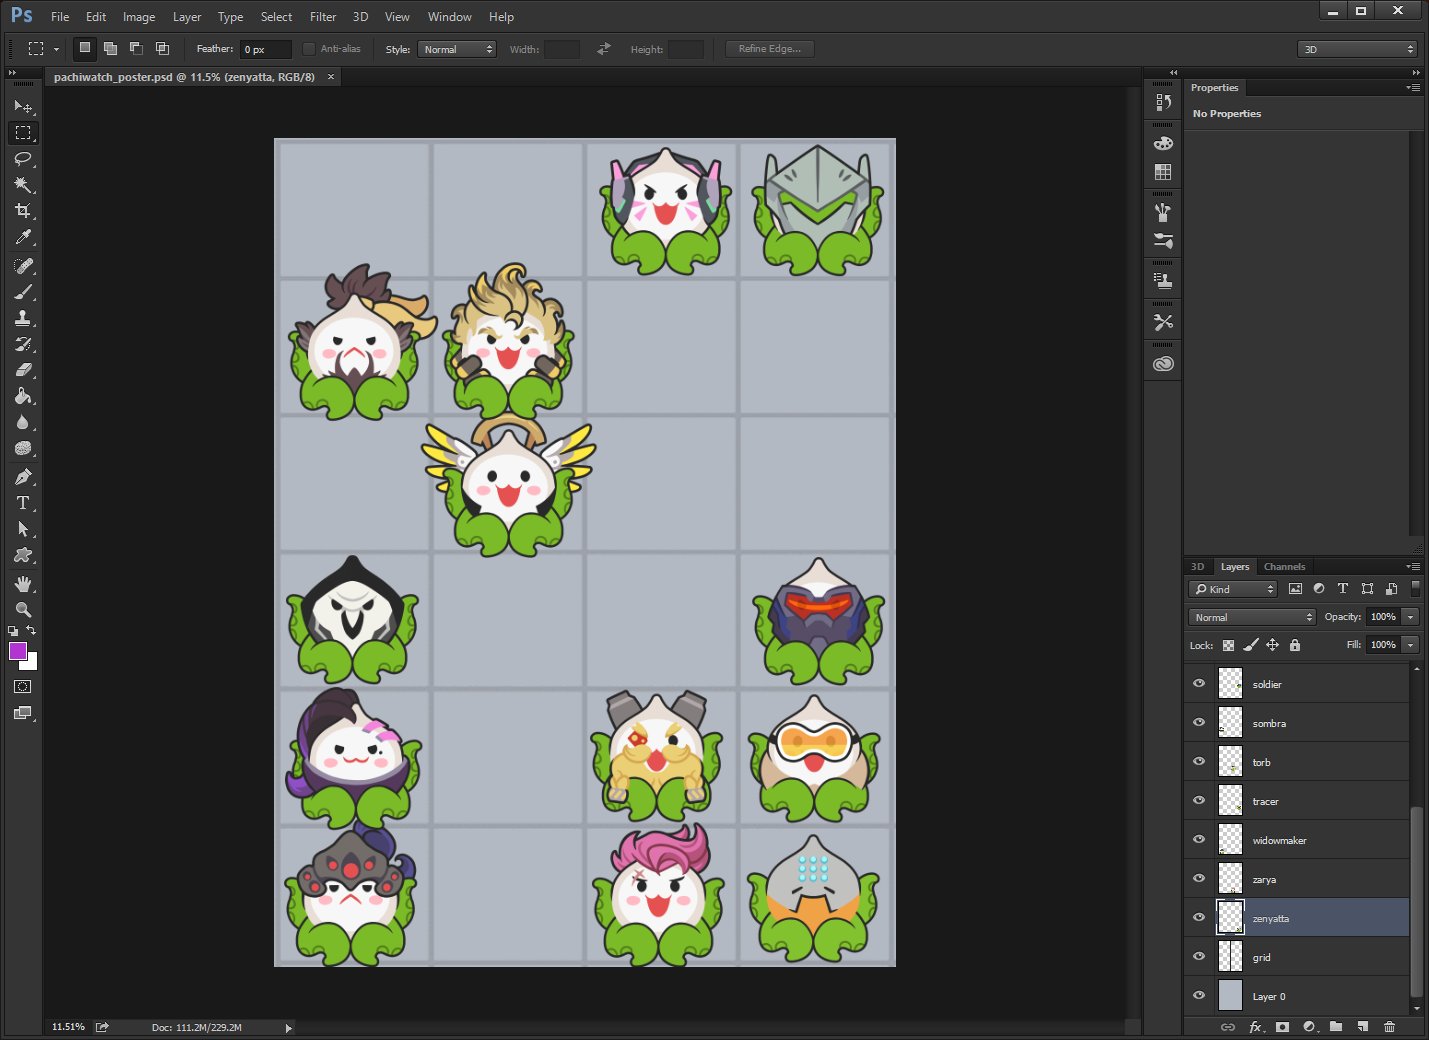
Task: Select the Brush tool in toolbox
Action: point(23,292)
